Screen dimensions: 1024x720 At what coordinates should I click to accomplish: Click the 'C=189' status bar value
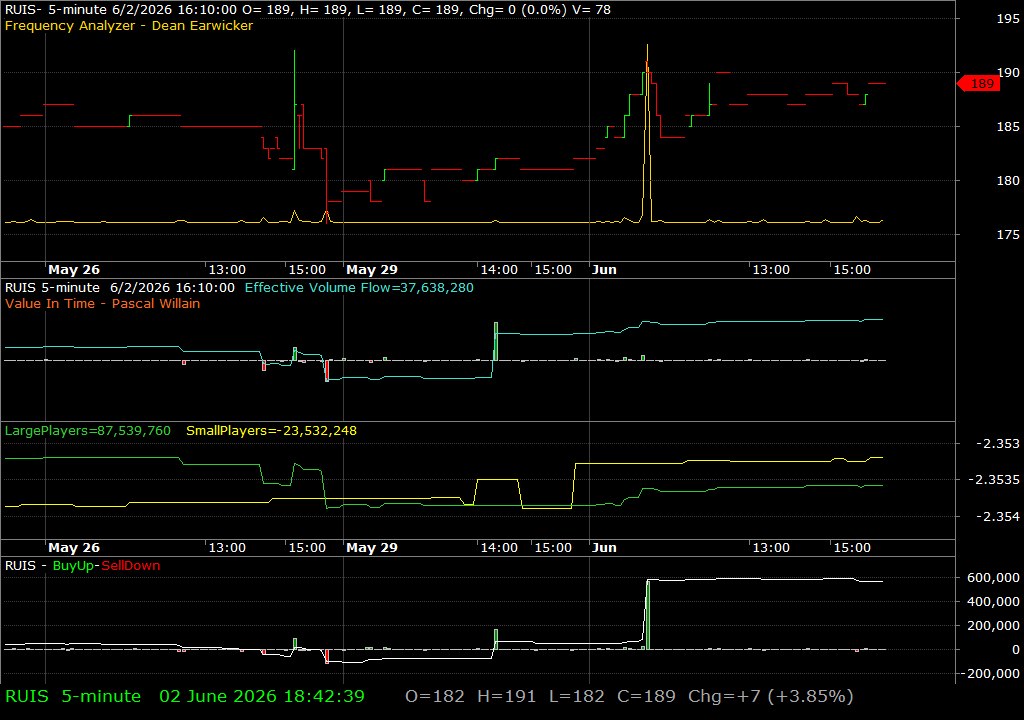(x=646, y=696)
